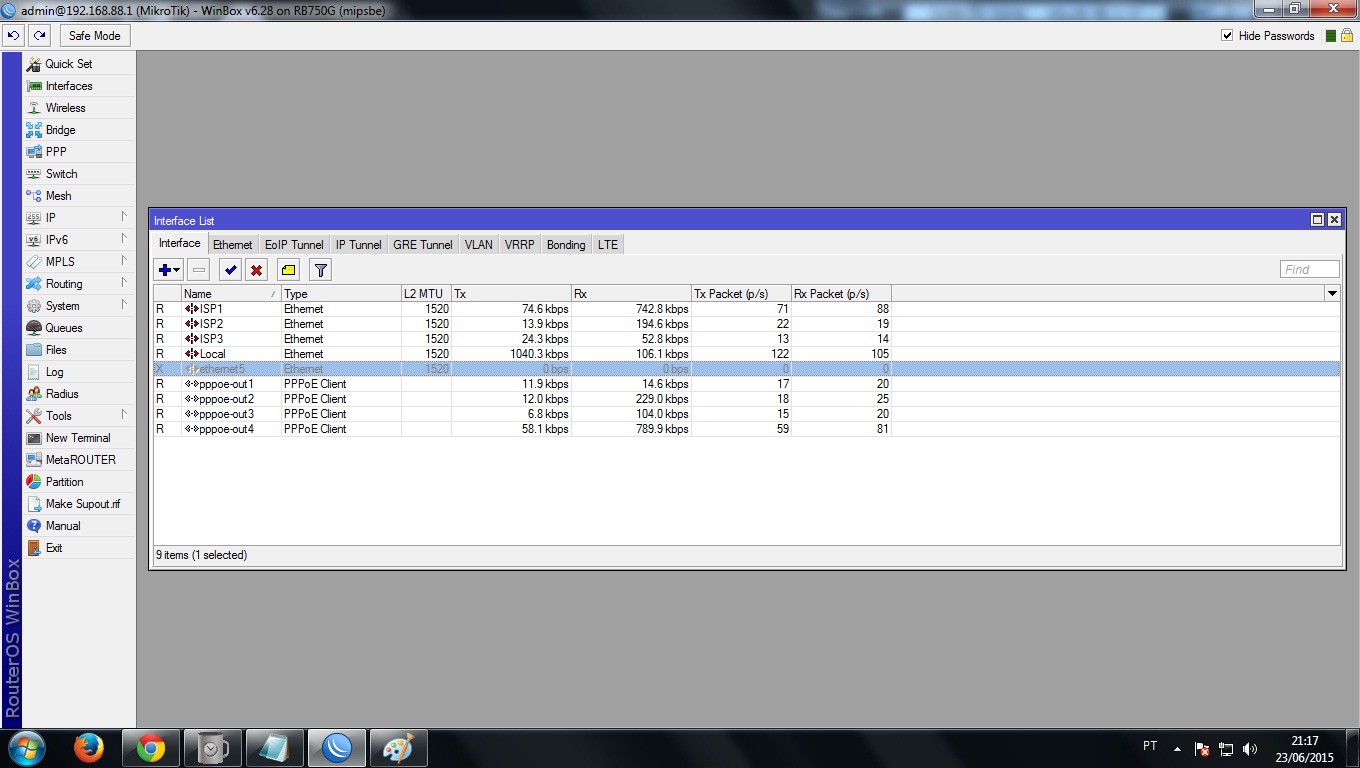Switch to the Ethernet tab
The height and width of the screenshot is (768, 1360).
pos(233,245)
